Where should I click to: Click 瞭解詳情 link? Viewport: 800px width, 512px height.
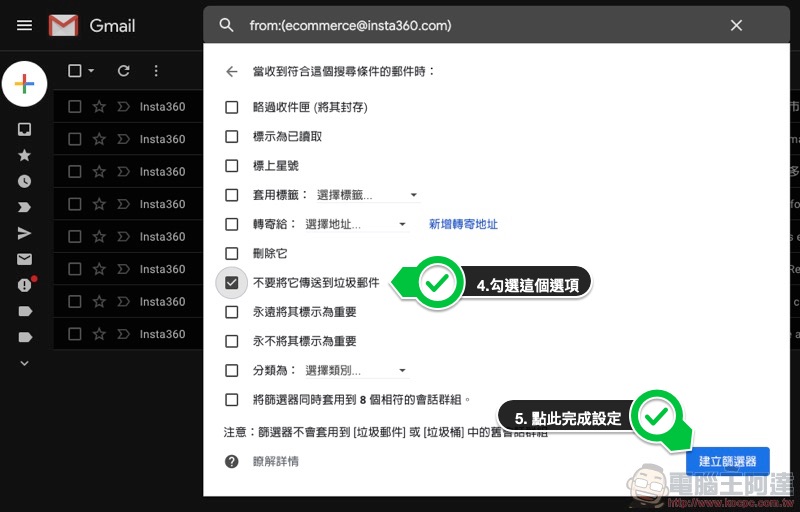coord(276,462)
